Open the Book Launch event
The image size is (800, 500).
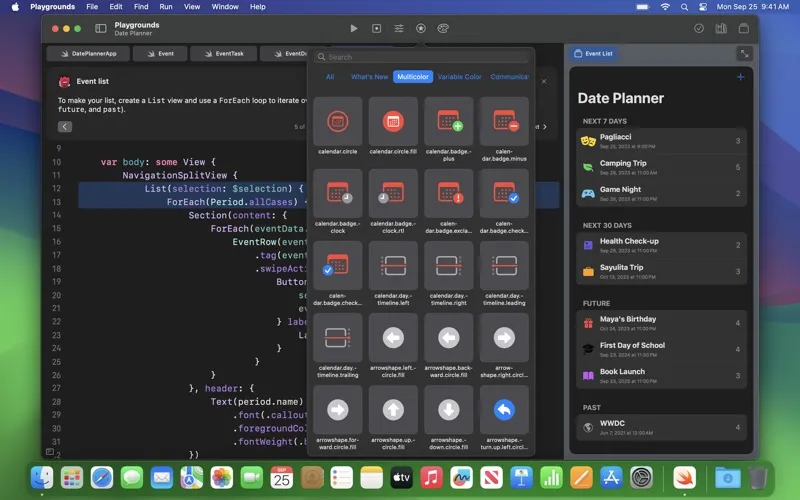(662, 376)
